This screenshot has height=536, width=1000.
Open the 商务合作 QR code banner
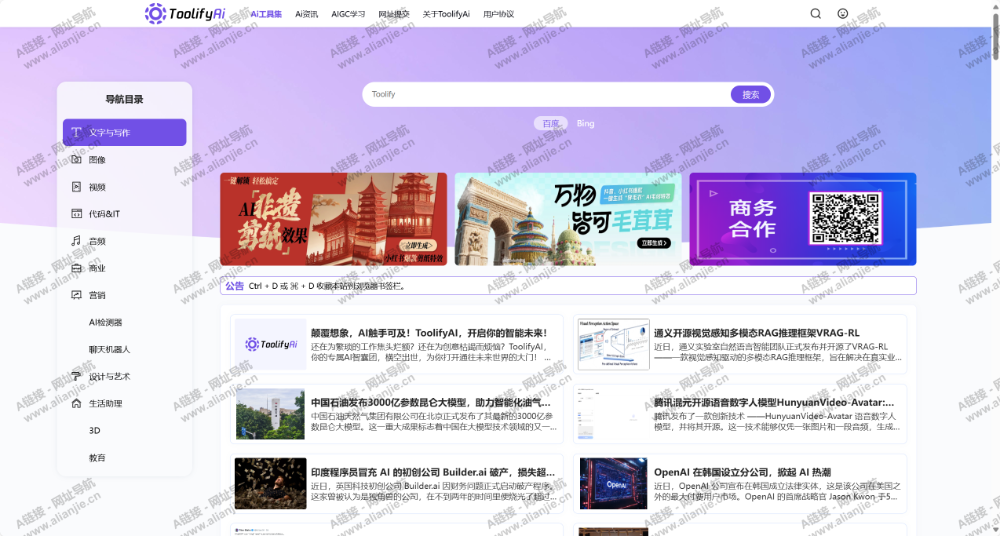pyautogui.click(x=803, y=219)
